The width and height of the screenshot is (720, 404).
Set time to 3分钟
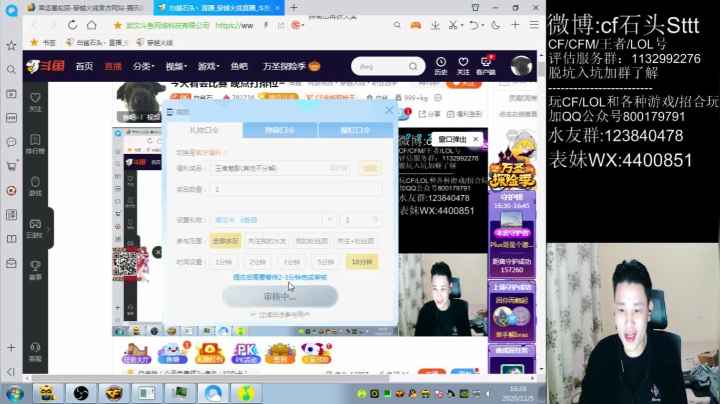point(291,262)
